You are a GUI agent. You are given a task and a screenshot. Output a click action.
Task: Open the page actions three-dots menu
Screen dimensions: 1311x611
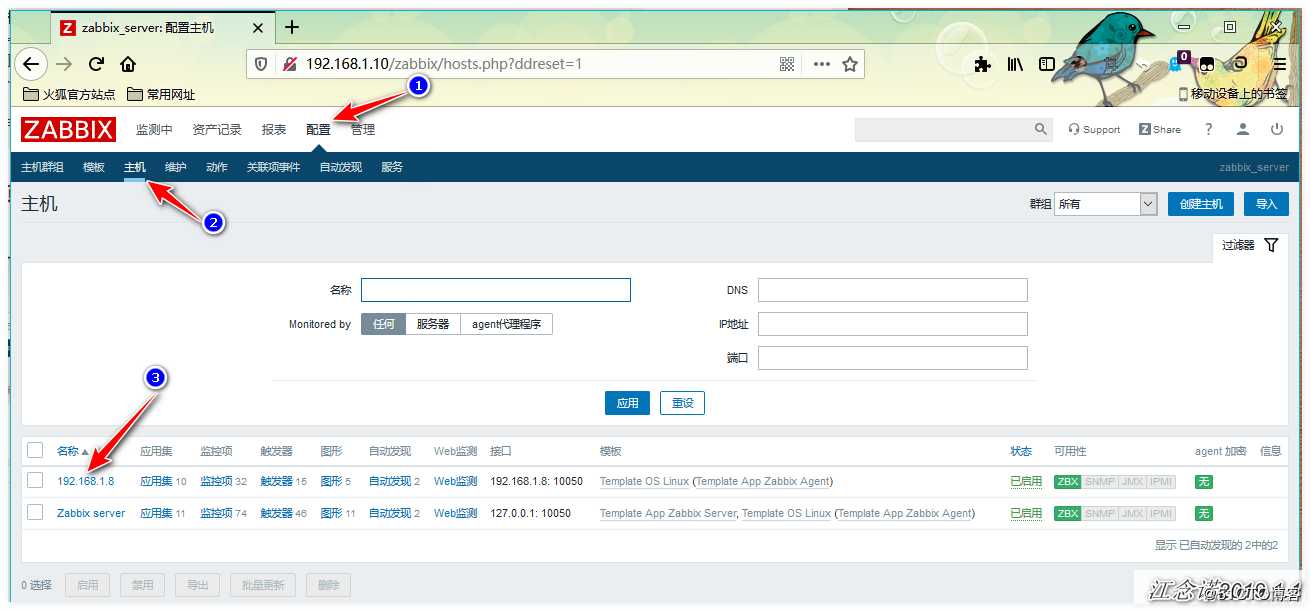click(x=822, y=64)
